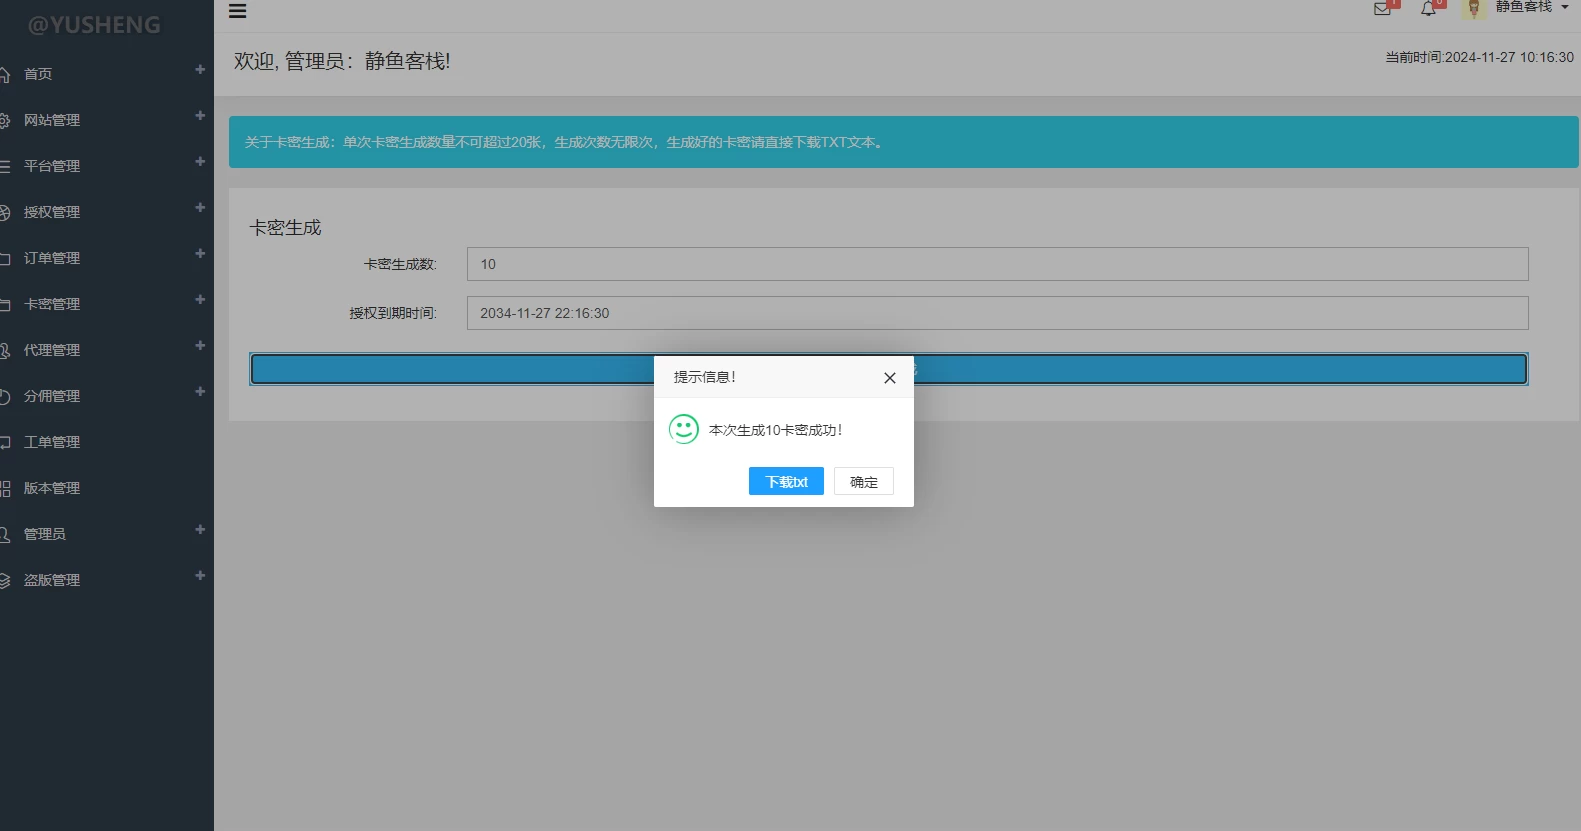Click the 网站管理 gear icon
The height and width of the screenshot is (831, 1581).
click(x=5, y=120)
